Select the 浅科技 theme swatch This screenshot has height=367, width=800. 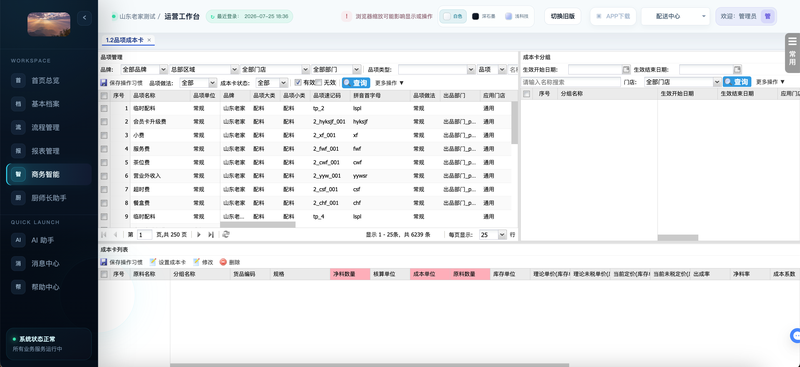pyautogui.click(x=517, y=16)
